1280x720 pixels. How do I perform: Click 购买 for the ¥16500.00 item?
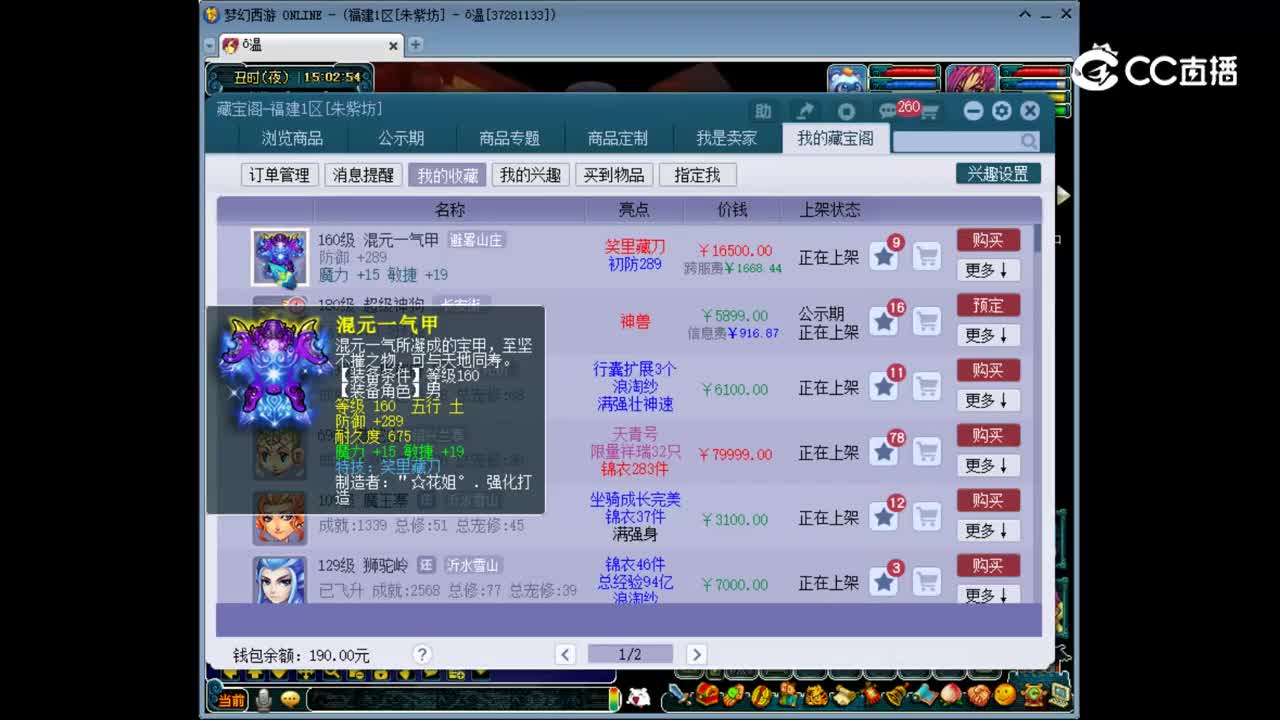click(x=988, y=240)
